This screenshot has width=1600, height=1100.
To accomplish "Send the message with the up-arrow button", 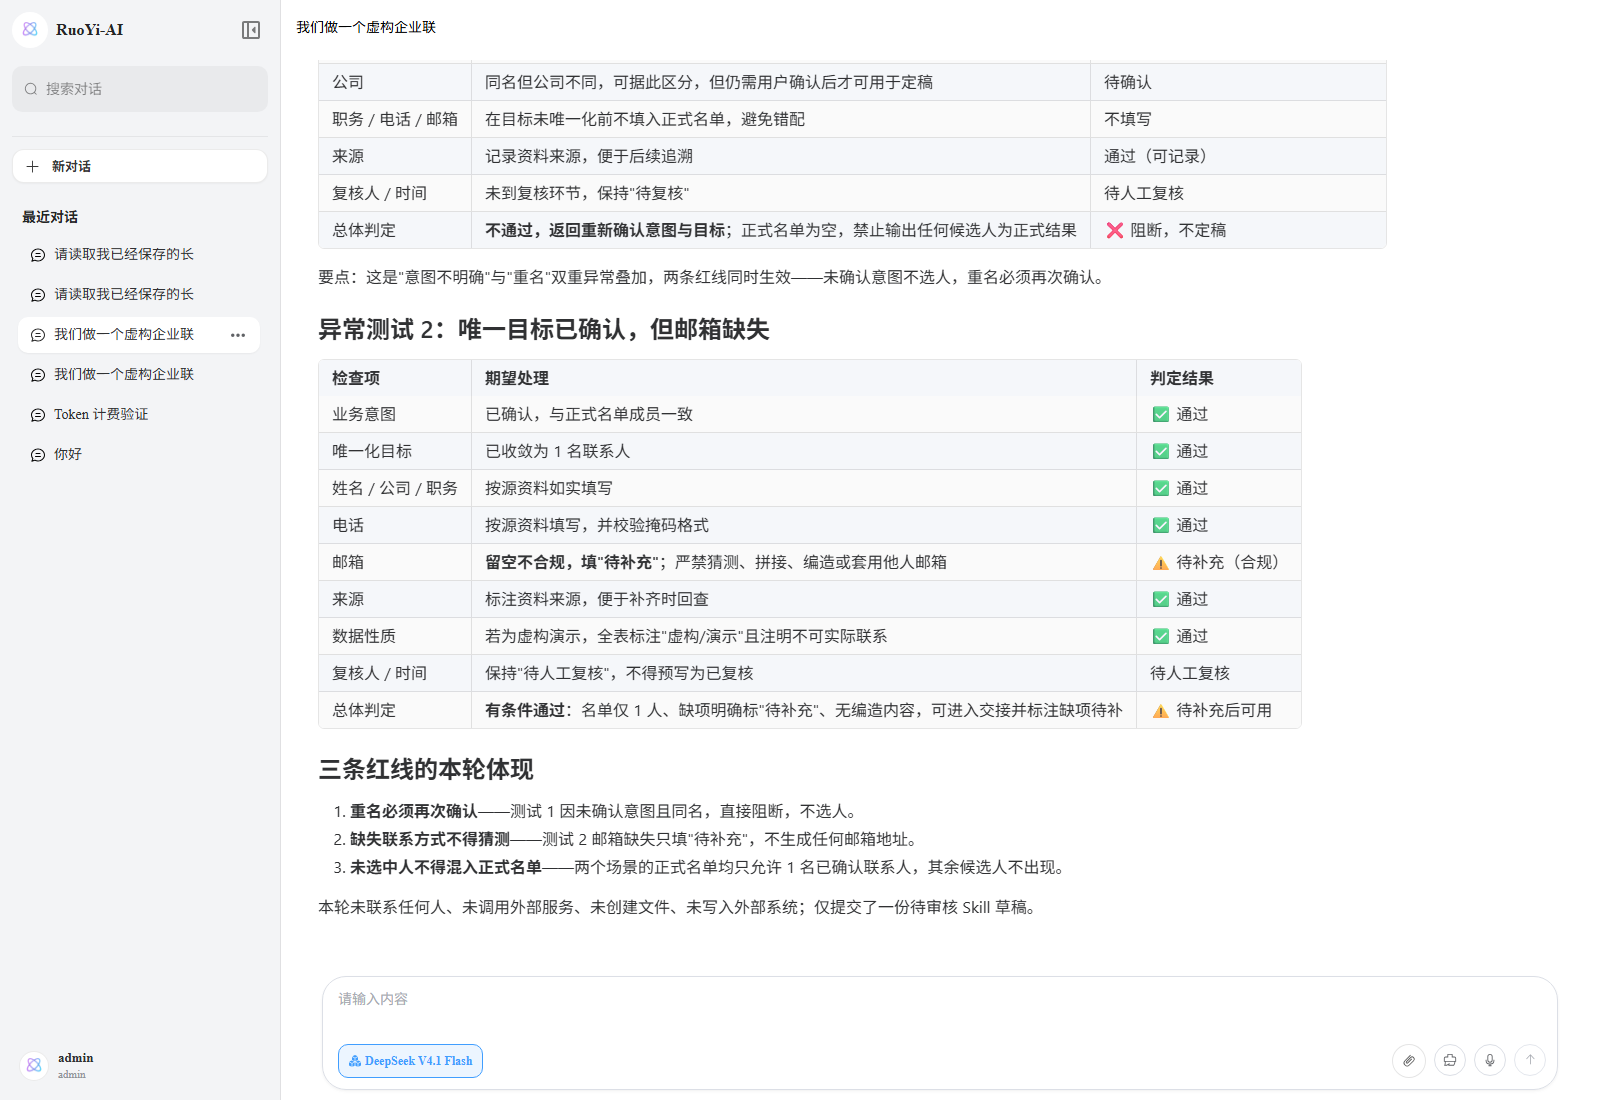I will click(1530, 1060).
